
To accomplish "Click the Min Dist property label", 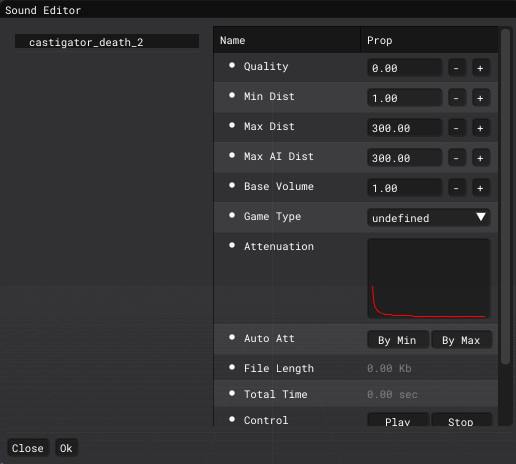I will pyautogui.click(x=269, y=96).
